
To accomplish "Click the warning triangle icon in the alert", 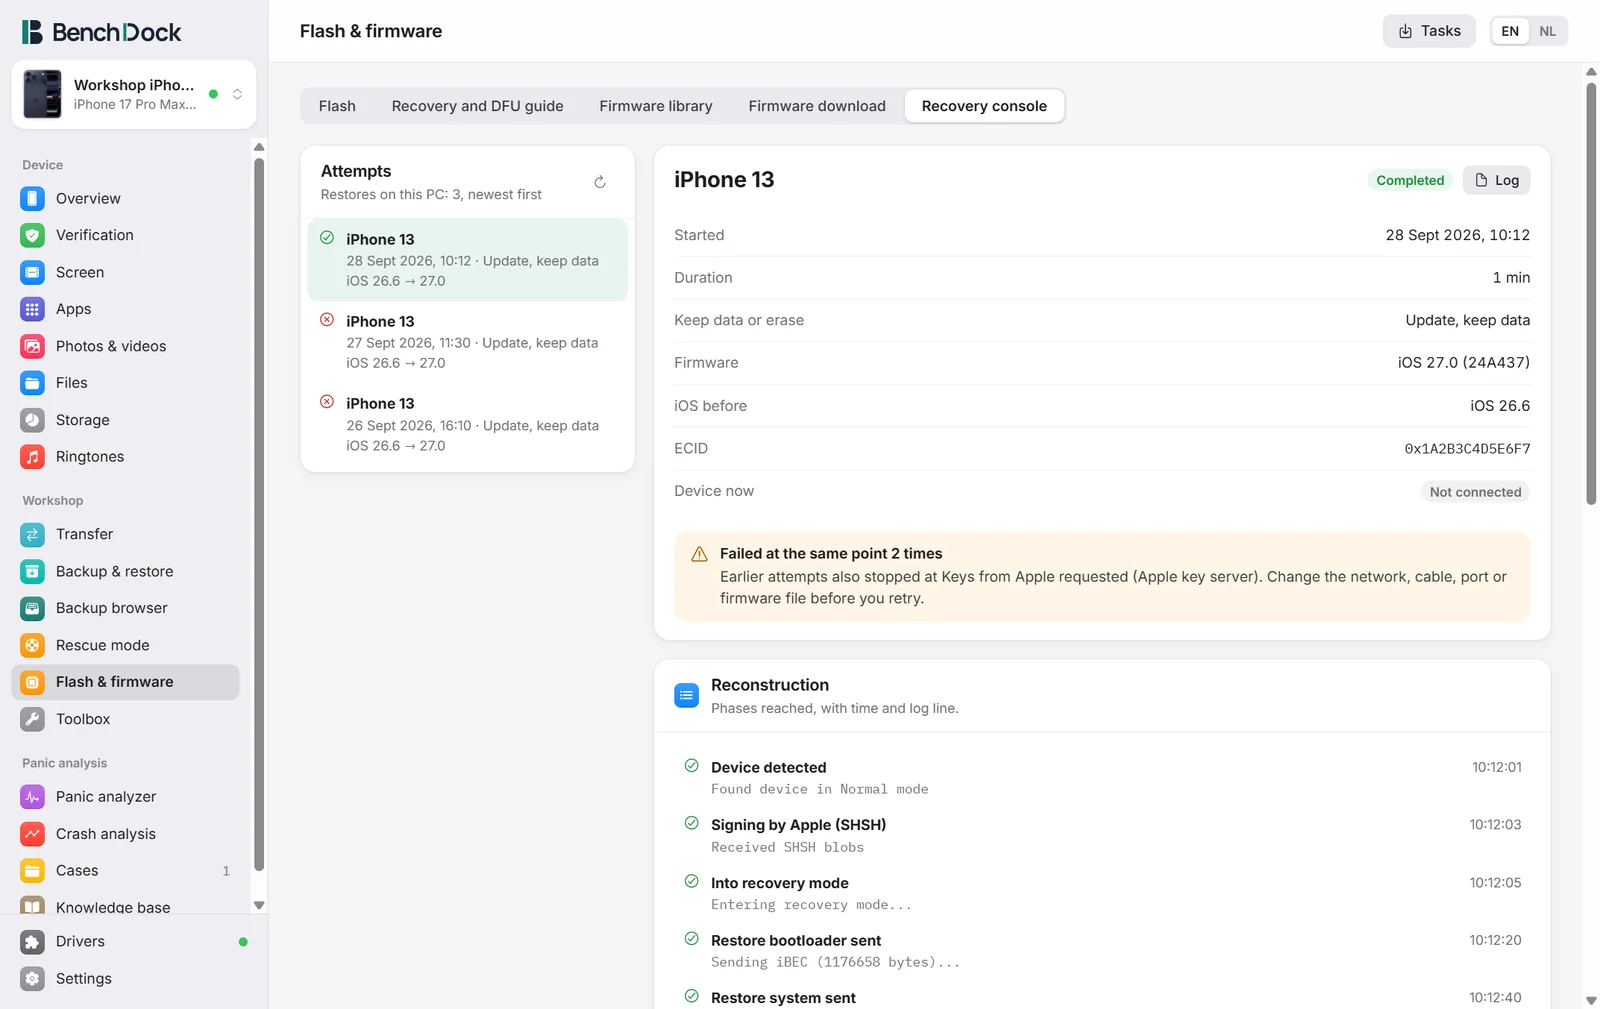I will click(699, 554).
